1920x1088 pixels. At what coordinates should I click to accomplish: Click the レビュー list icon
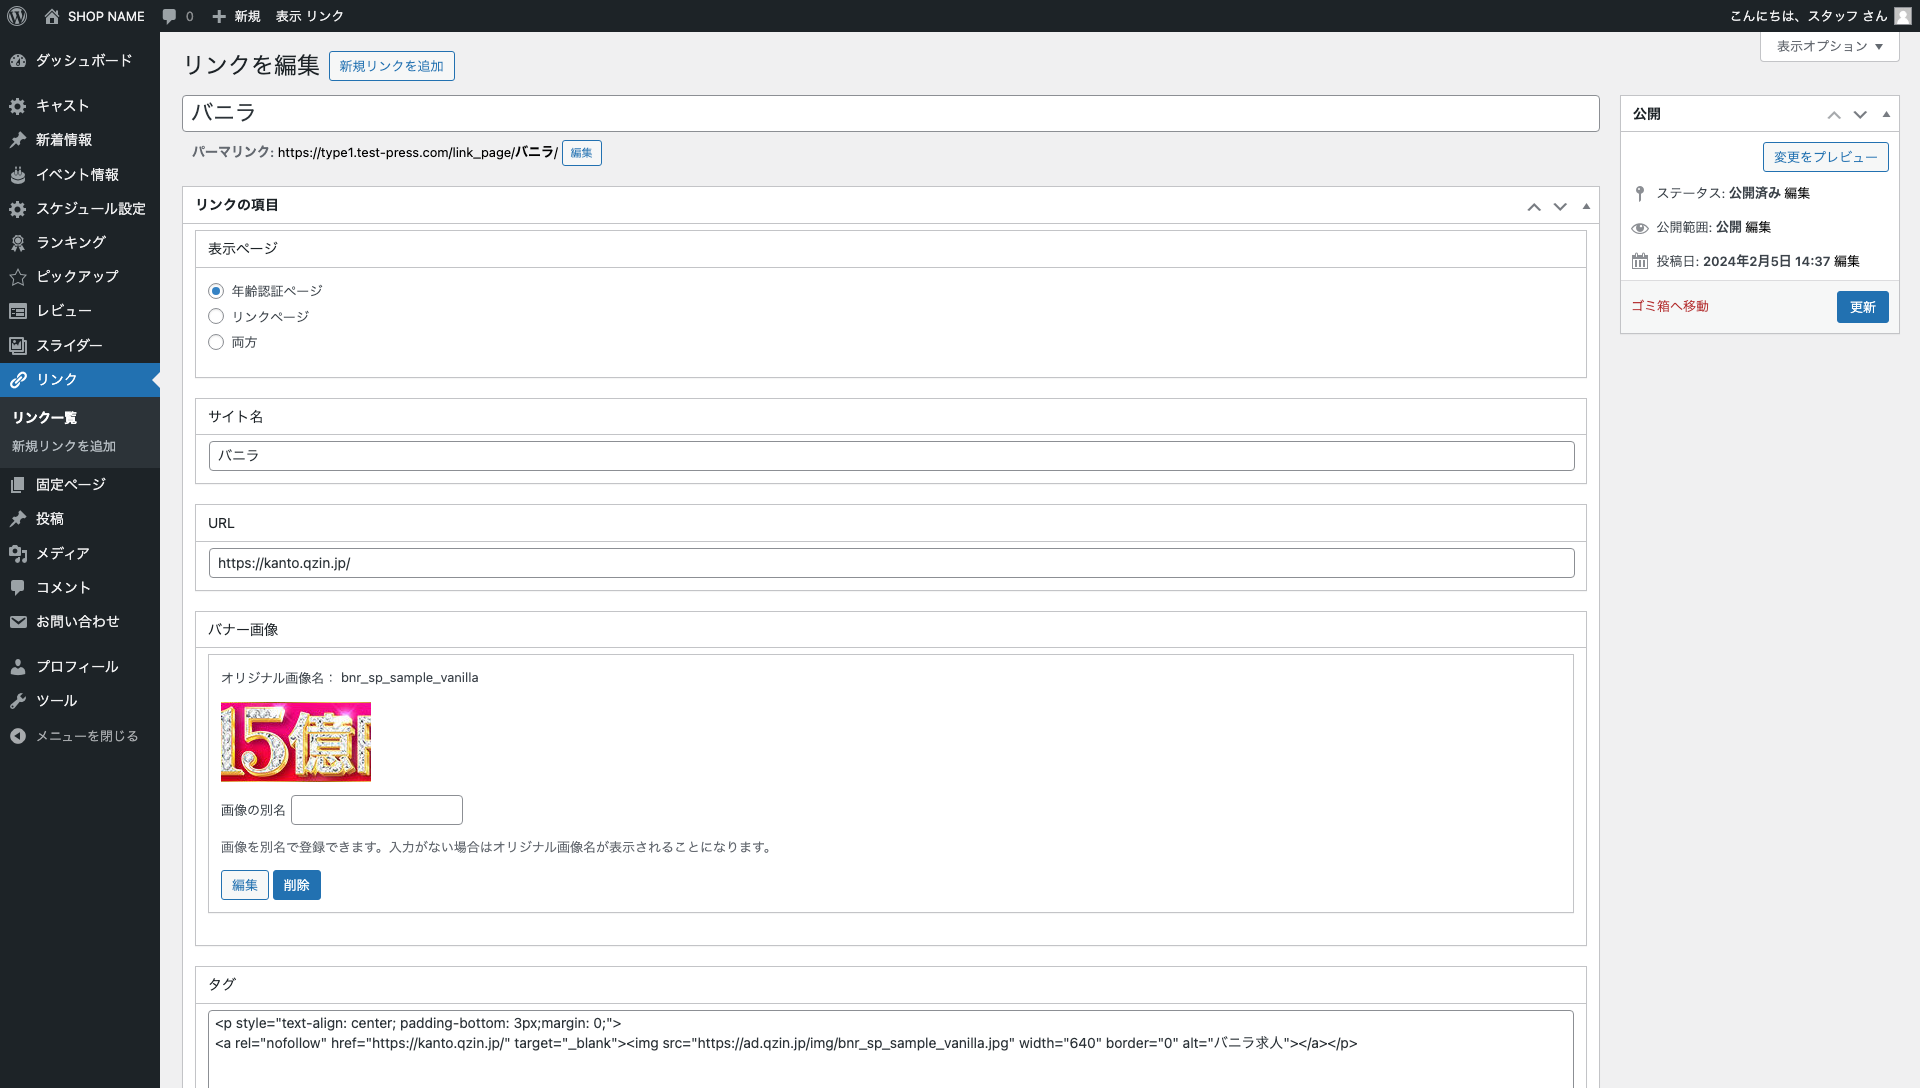click(x=18, y=311)
